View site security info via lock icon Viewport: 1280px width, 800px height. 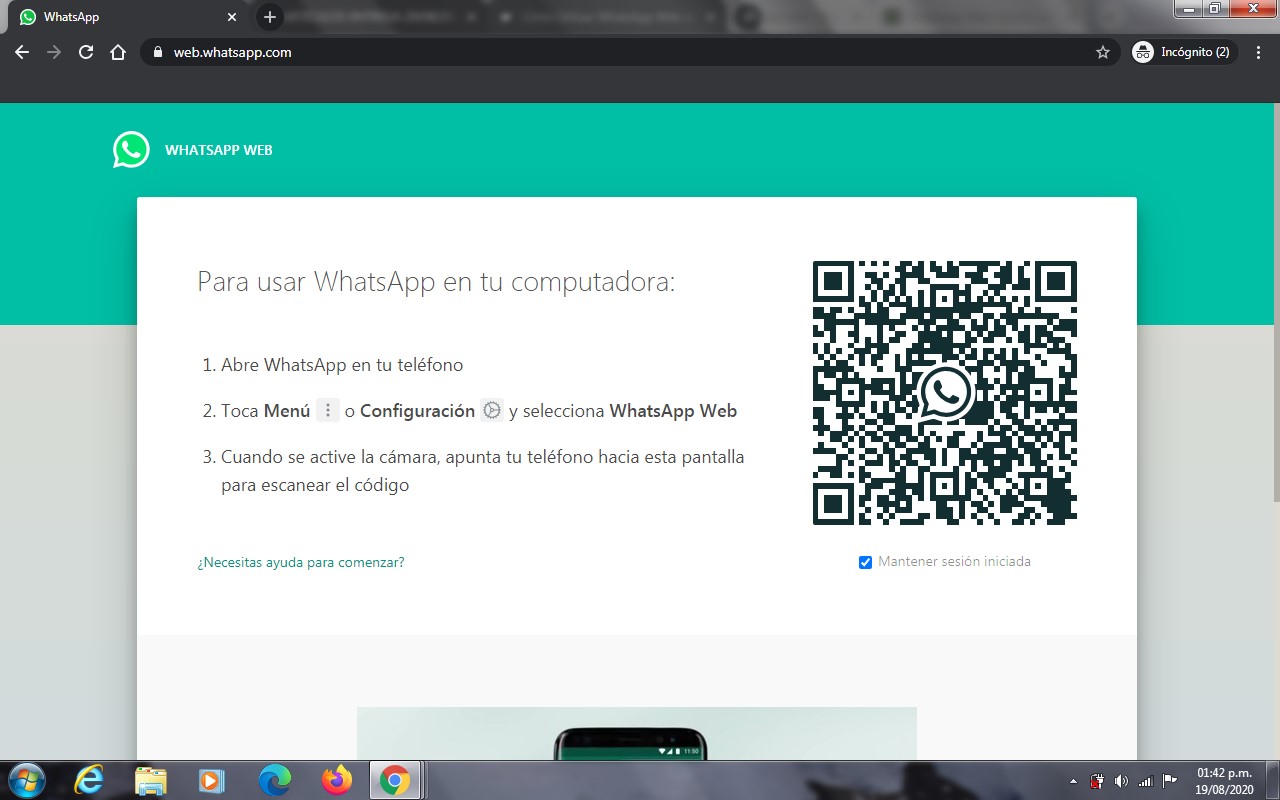[157, 52]
